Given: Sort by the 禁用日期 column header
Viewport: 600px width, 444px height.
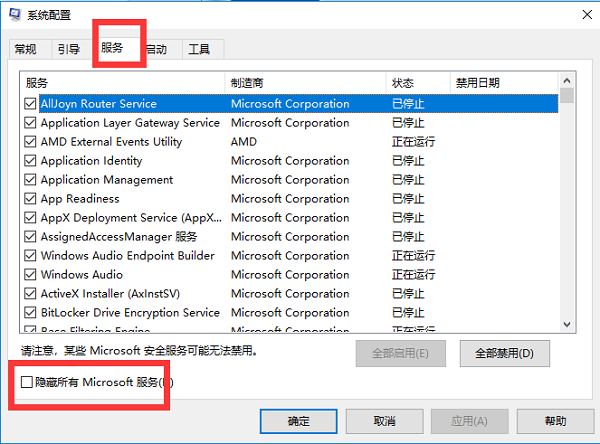Looking at the screenshot, I should point(504,83).
